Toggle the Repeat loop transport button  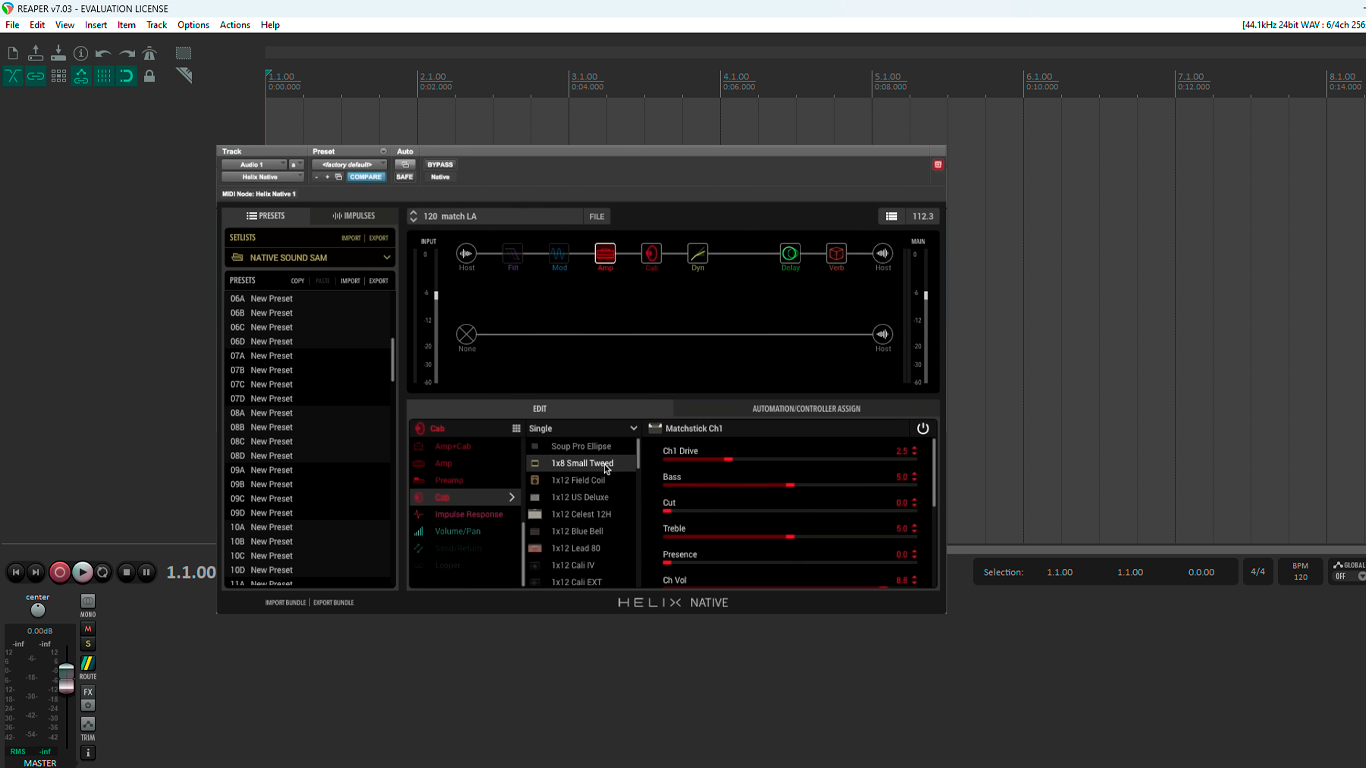click(102, 572)
